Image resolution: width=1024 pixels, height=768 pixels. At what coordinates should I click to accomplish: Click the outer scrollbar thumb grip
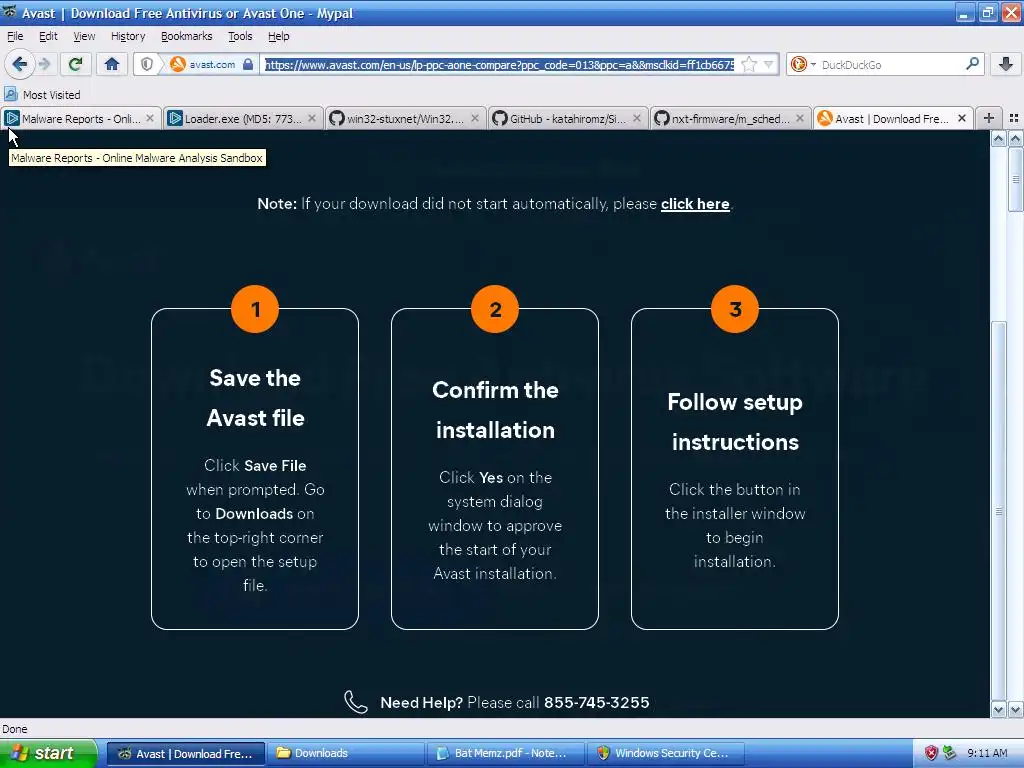click(x=1016, y=180)
